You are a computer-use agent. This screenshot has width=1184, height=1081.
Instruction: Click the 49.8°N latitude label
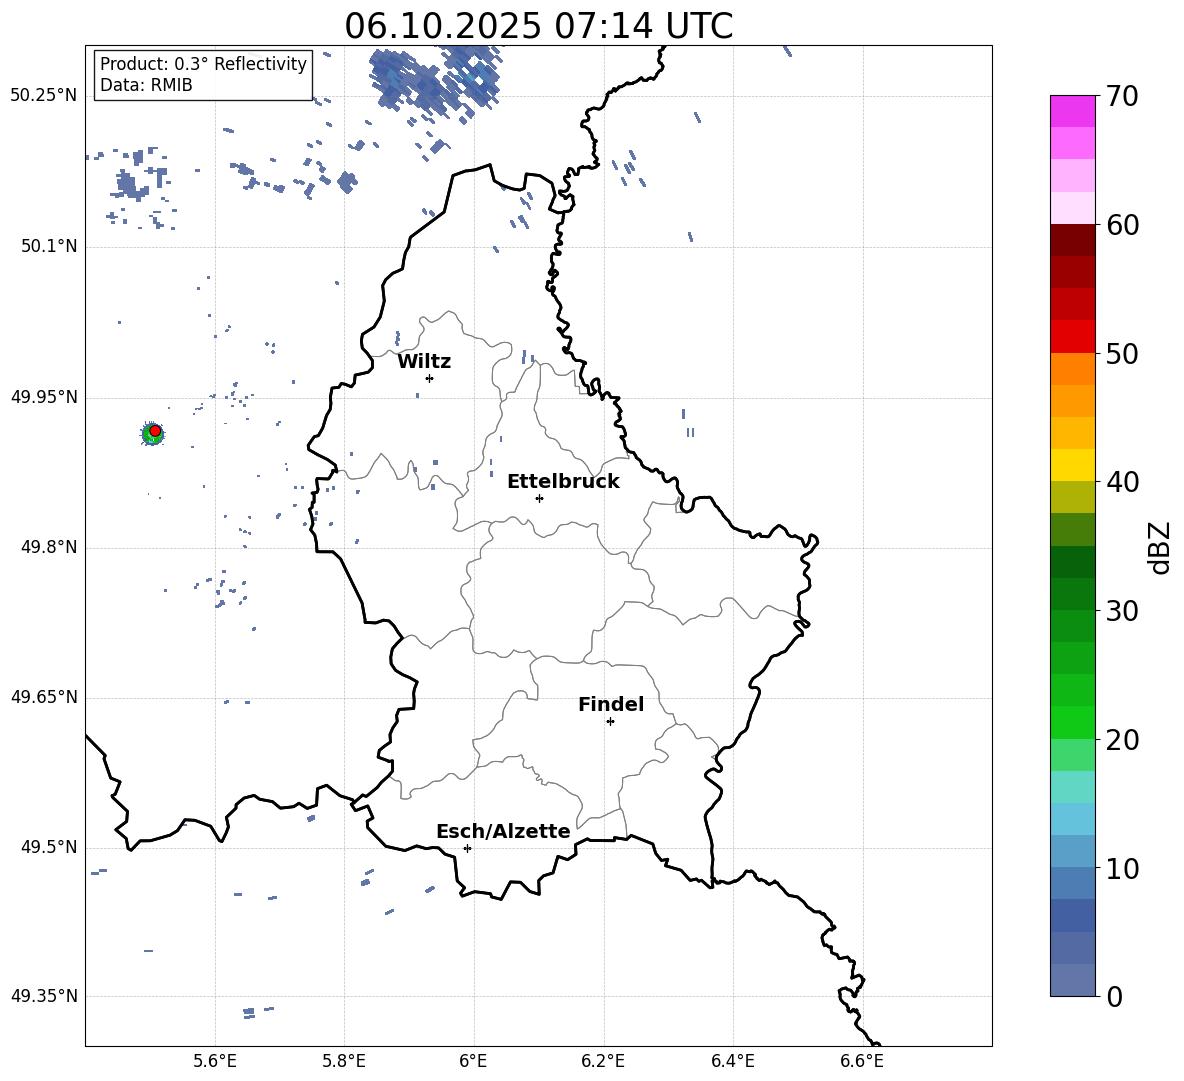(49, 547)
